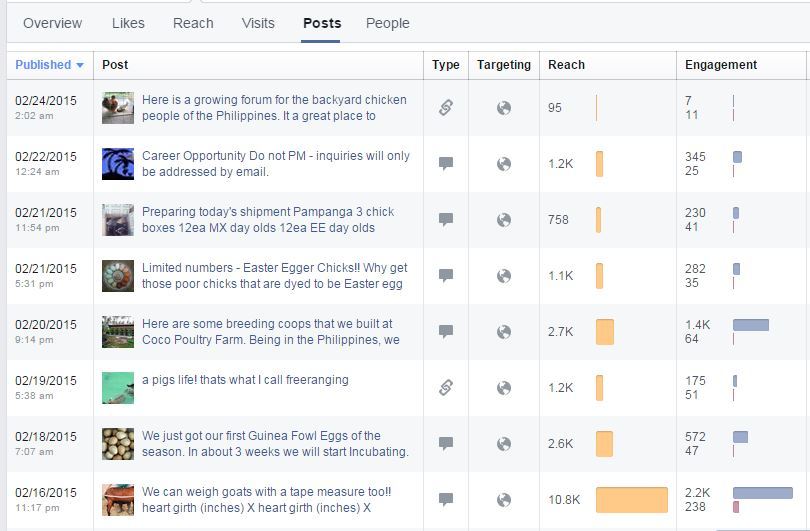Click link-type icon for 02/24/2015 backyard chicken post
This screenshot has width=810, height=531.
[446, 108]
